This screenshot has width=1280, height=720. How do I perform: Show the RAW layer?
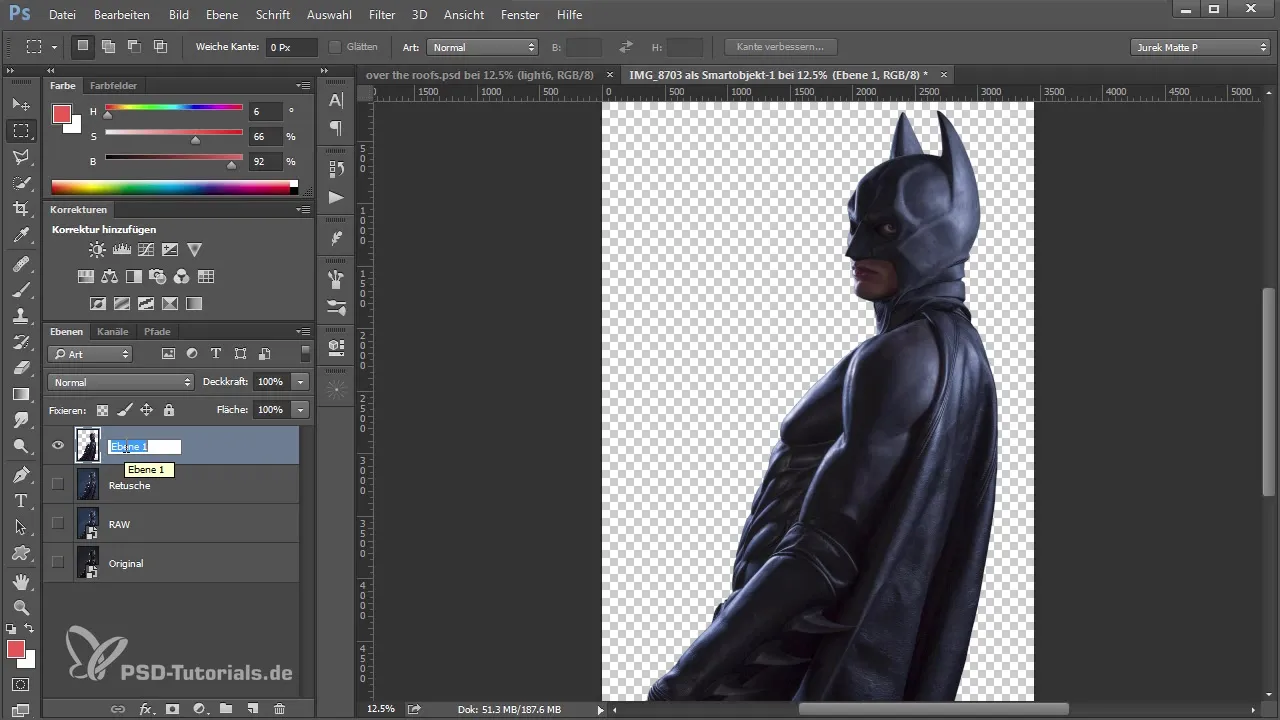click(58, 524)
